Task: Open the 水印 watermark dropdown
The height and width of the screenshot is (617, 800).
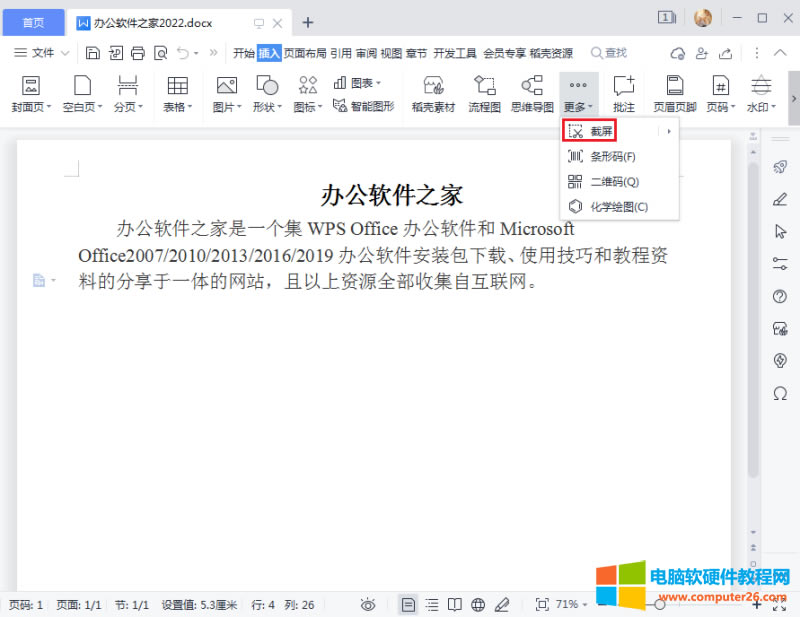Action: 763,107
